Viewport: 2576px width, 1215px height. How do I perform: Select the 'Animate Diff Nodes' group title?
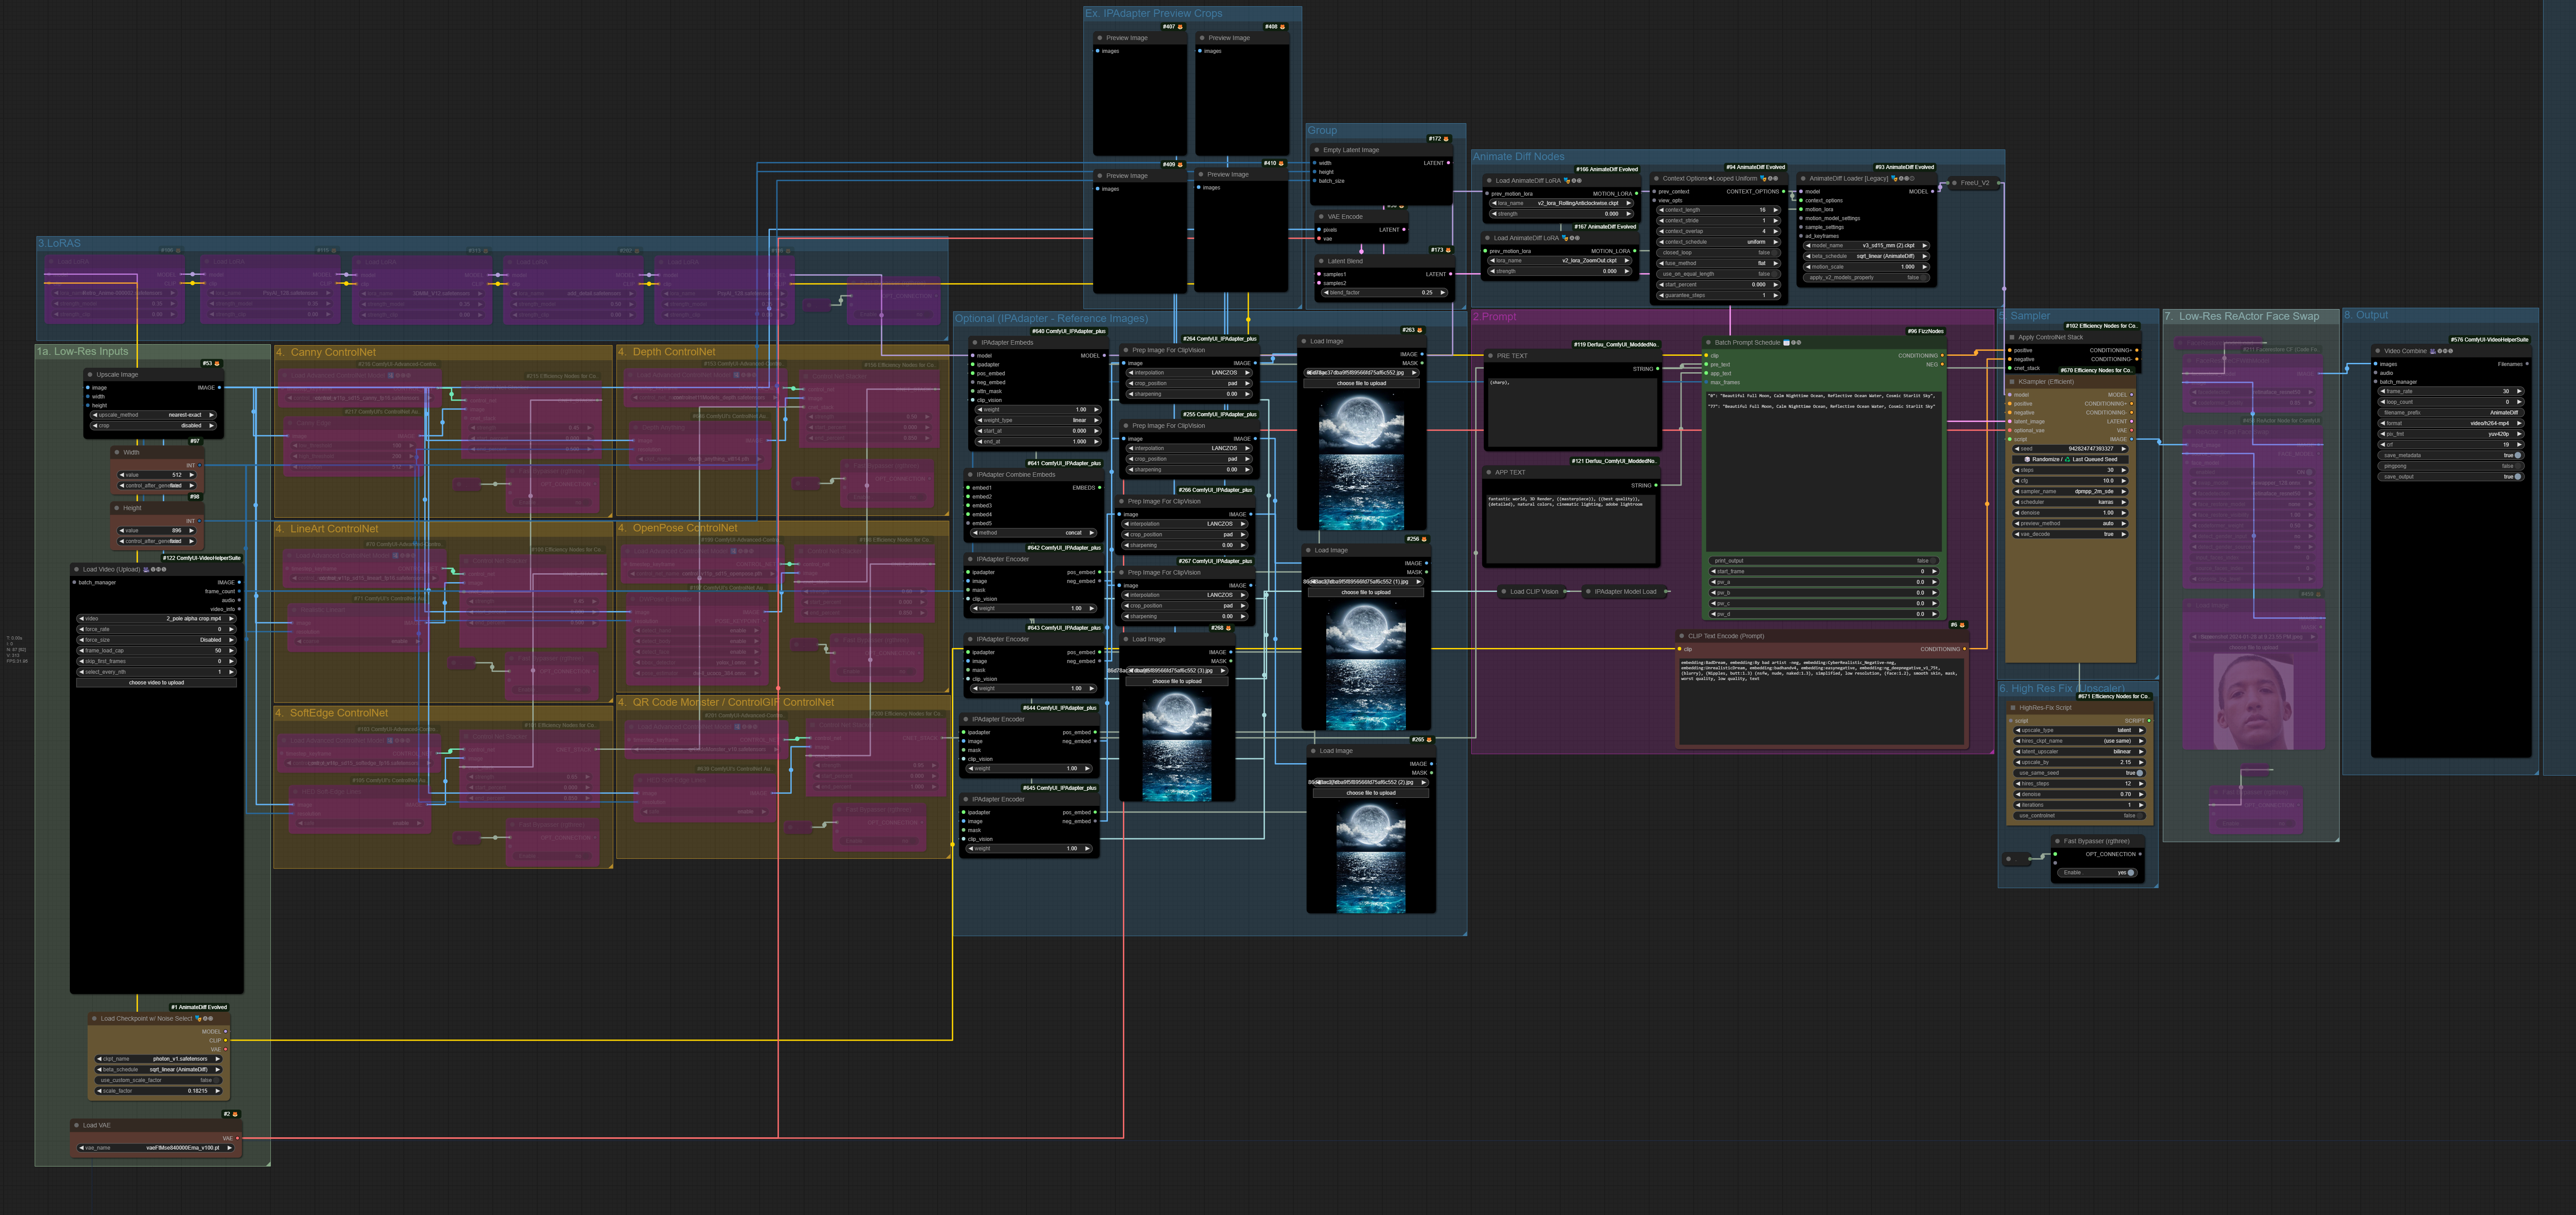pyautogui.click(x=1518, y=157)
